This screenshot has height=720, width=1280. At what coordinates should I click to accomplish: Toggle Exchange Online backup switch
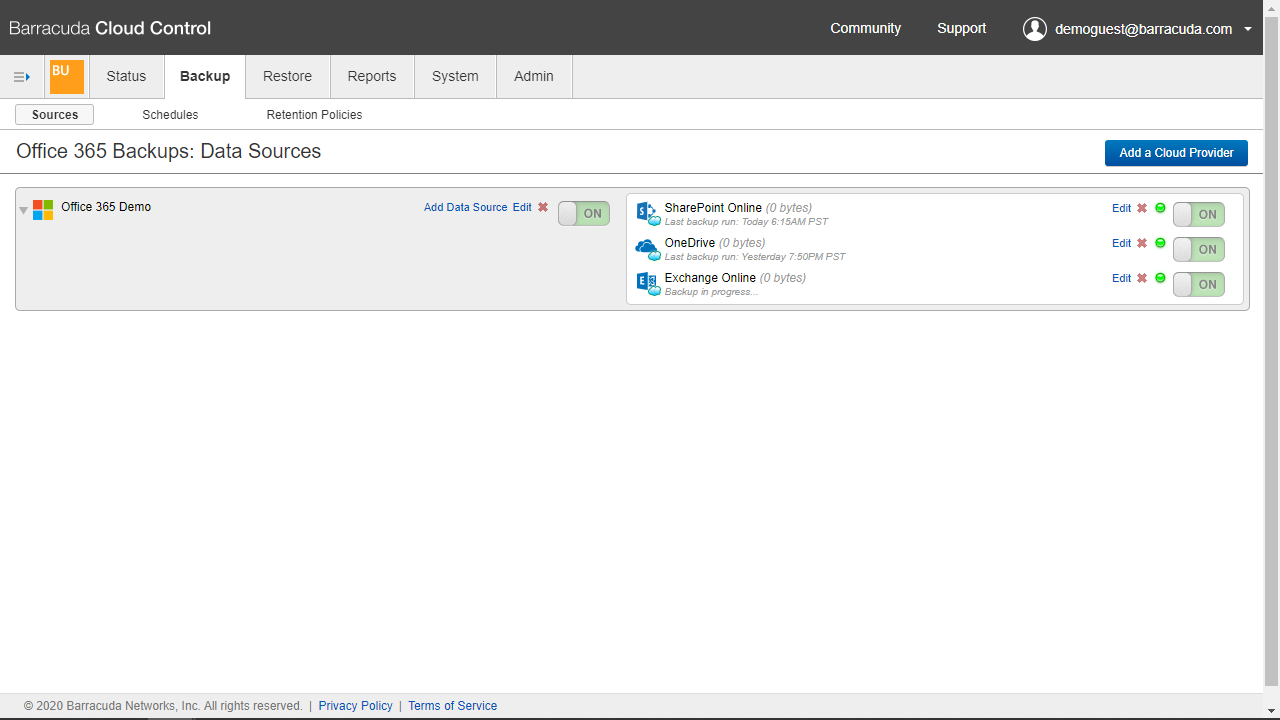1199,284
